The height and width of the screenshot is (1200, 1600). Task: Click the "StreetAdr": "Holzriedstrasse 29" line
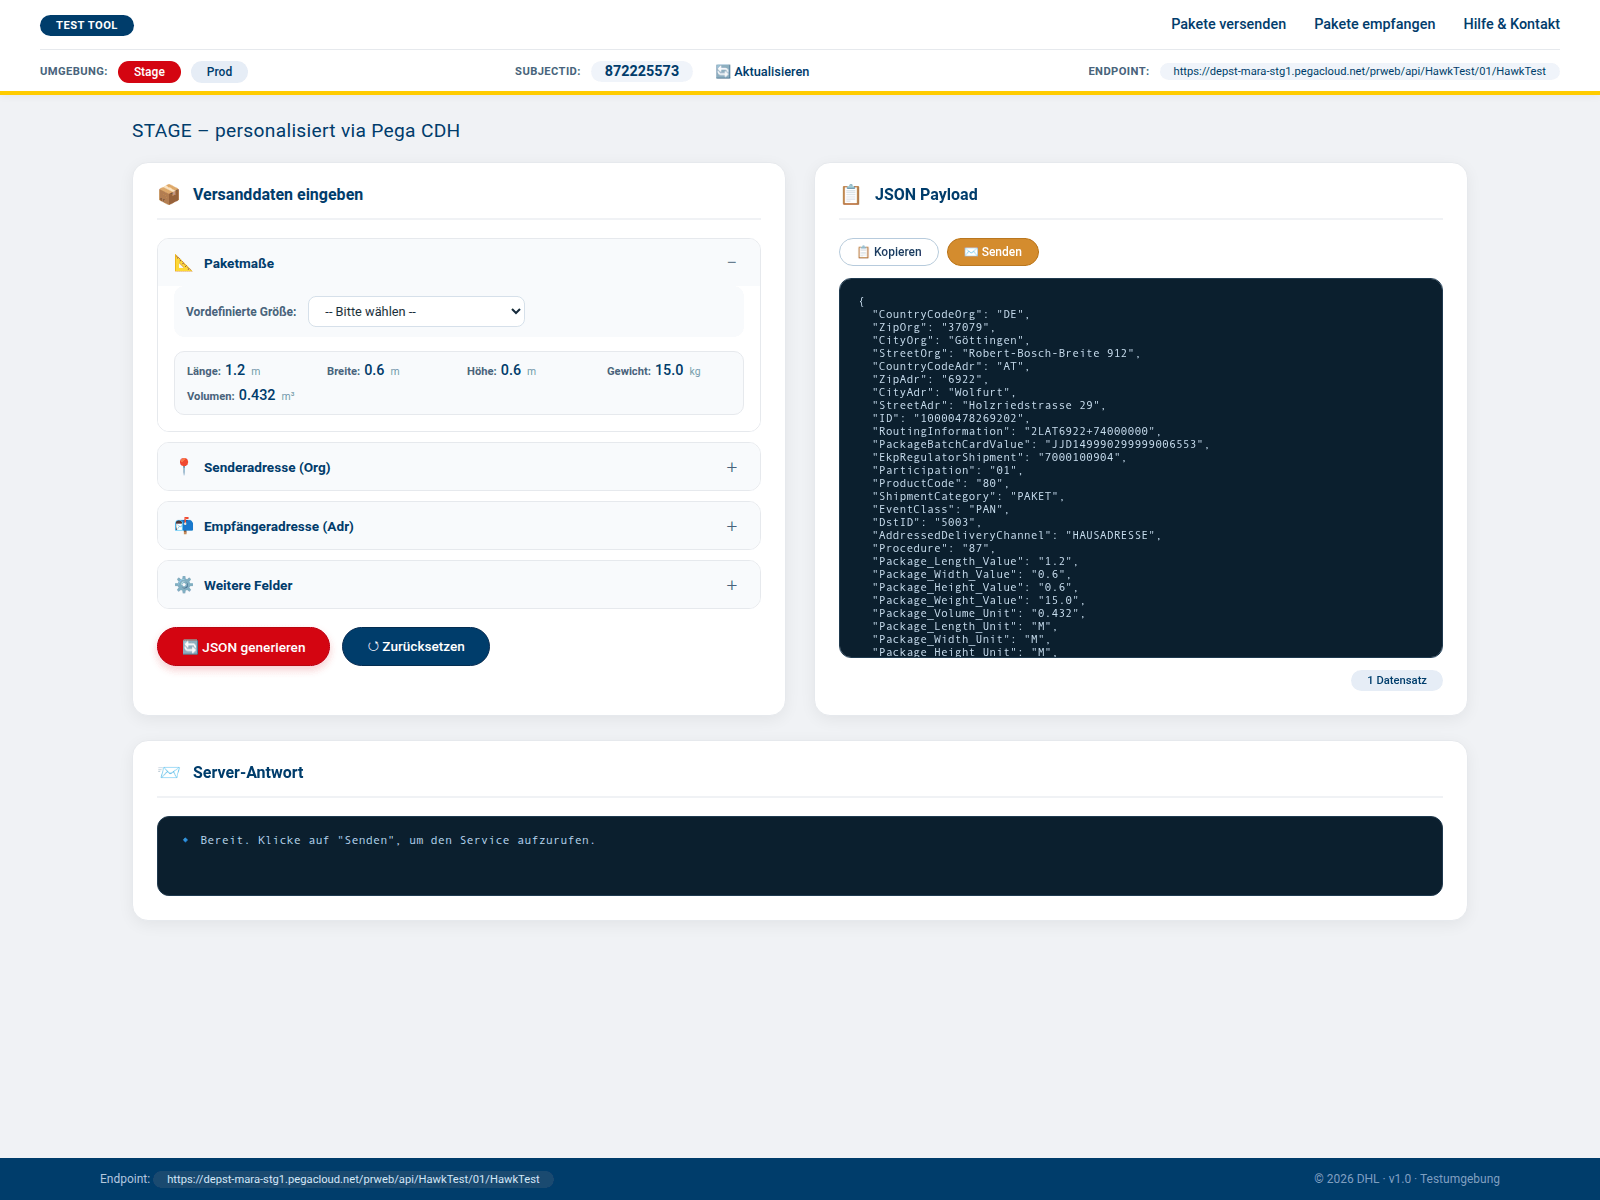[989, 405]
